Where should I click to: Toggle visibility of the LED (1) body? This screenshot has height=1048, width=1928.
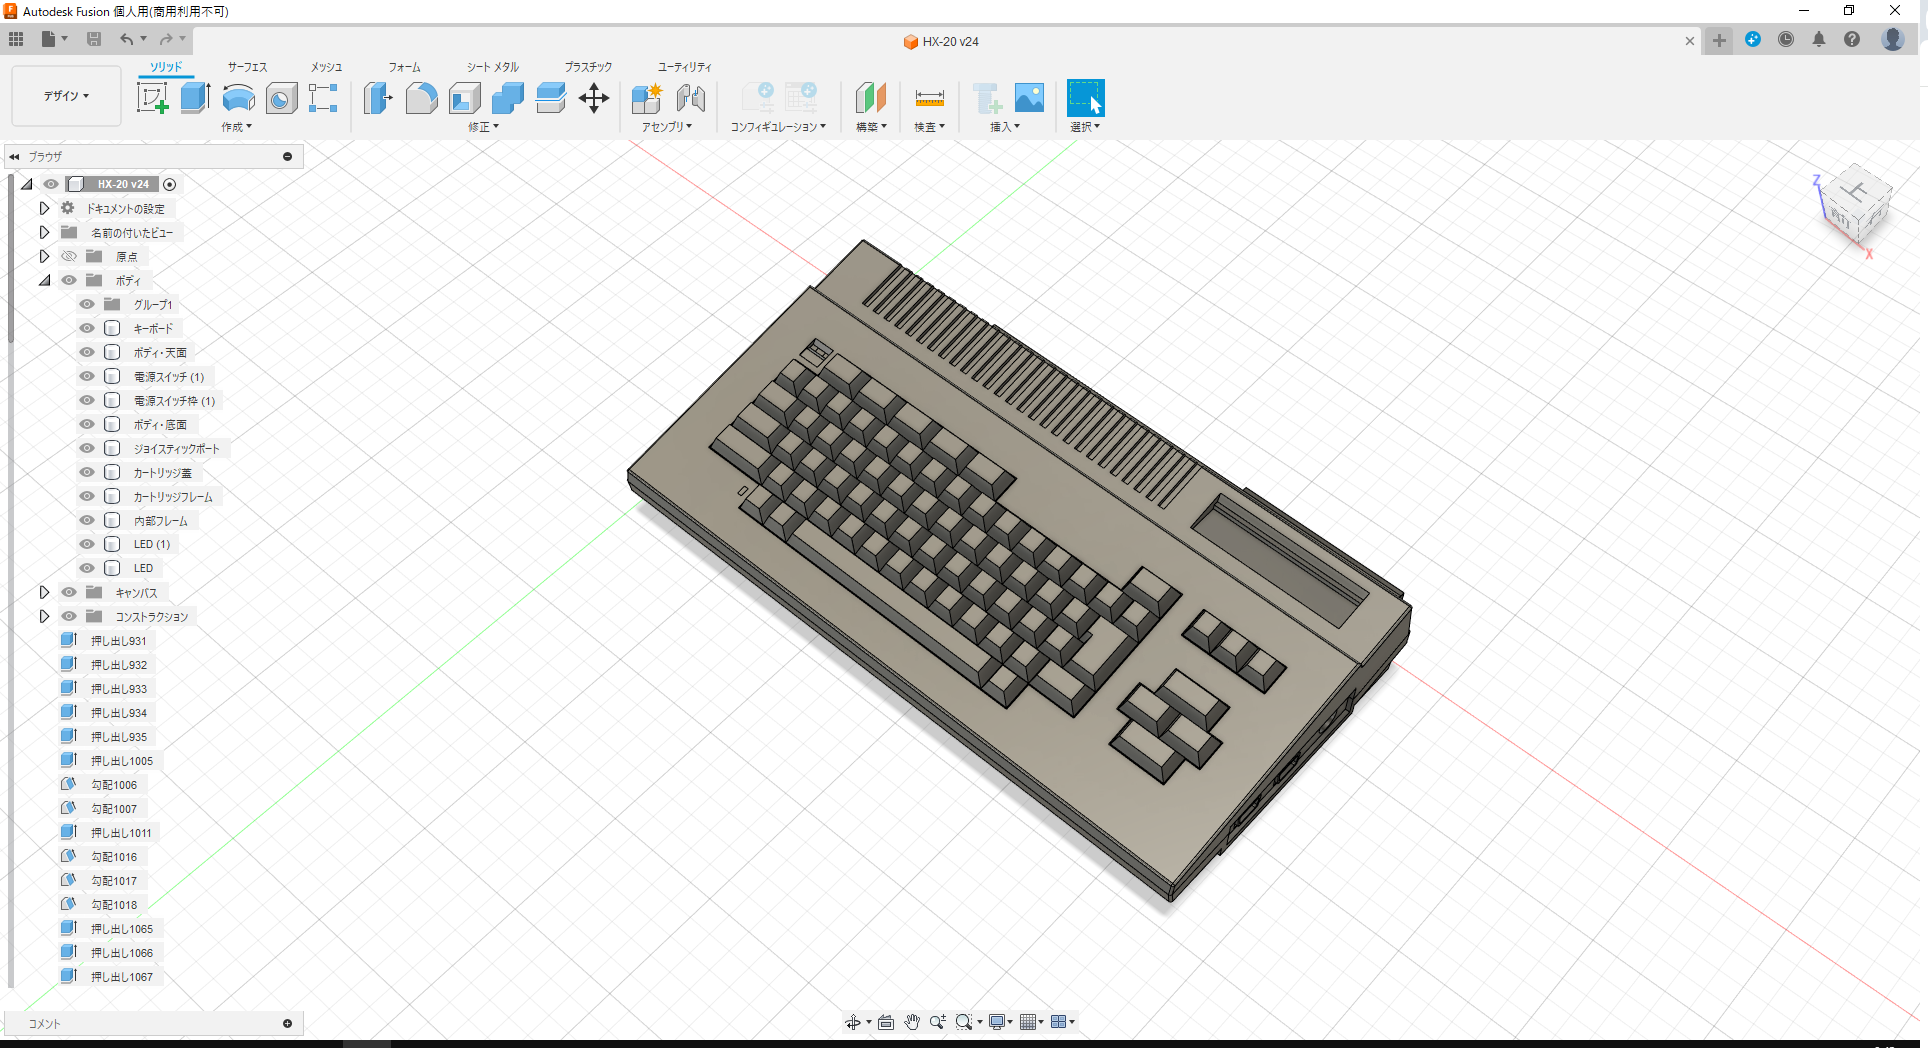coord(86,544)
